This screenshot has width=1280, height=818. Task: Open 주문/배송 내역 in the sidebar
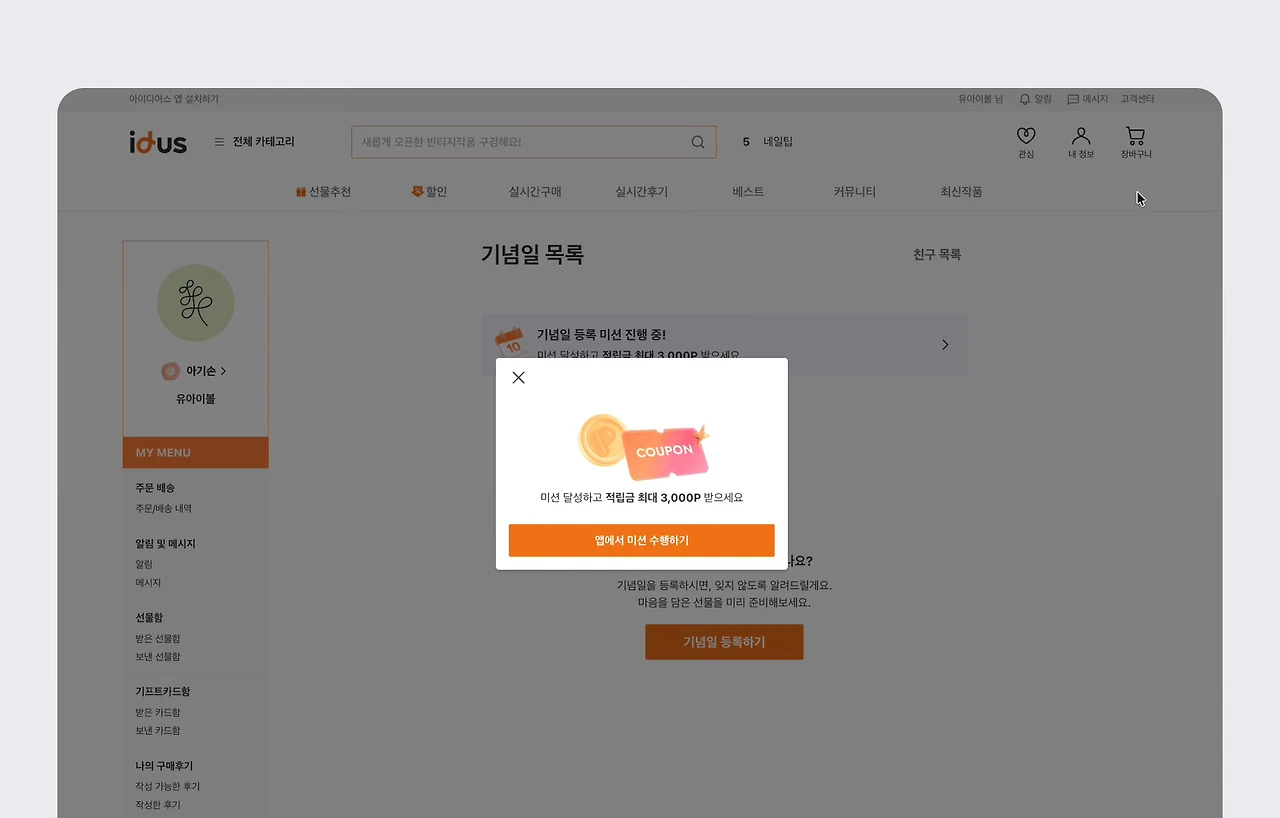[x=164, y=509]
